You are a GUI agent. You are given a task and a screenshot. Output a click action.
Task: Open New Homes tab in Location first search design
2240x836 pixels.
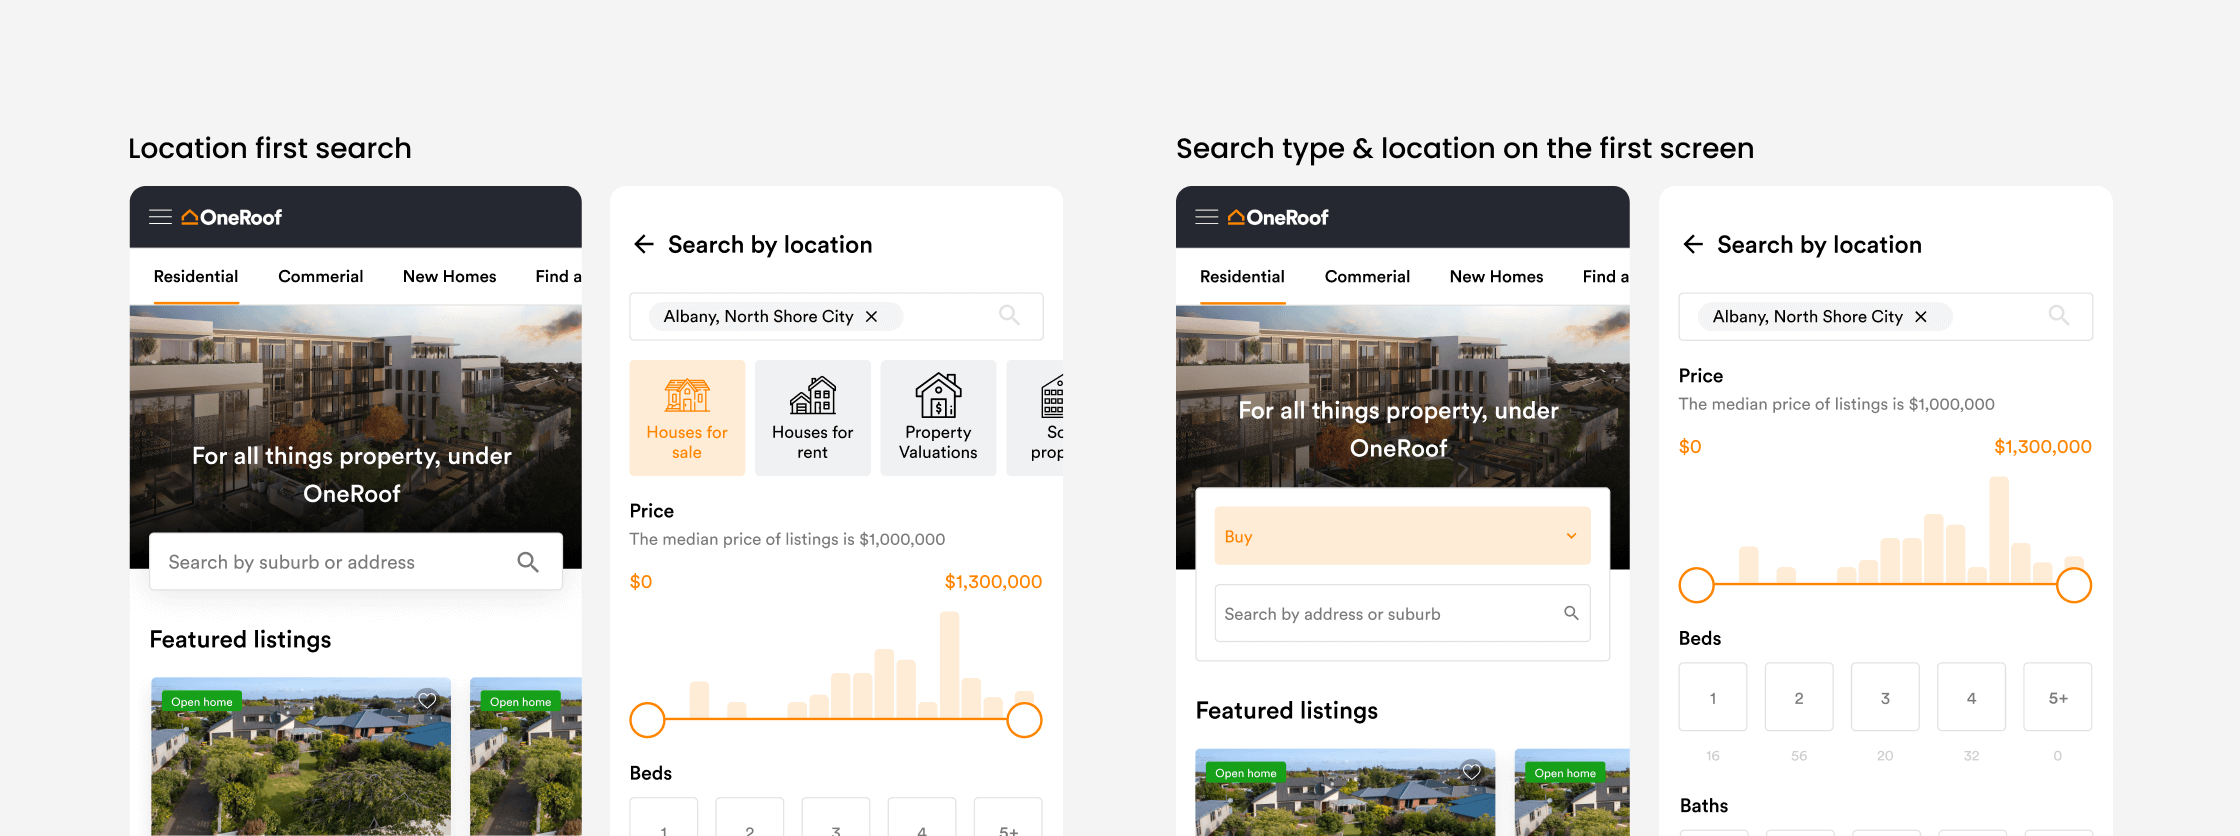point(449,276)
